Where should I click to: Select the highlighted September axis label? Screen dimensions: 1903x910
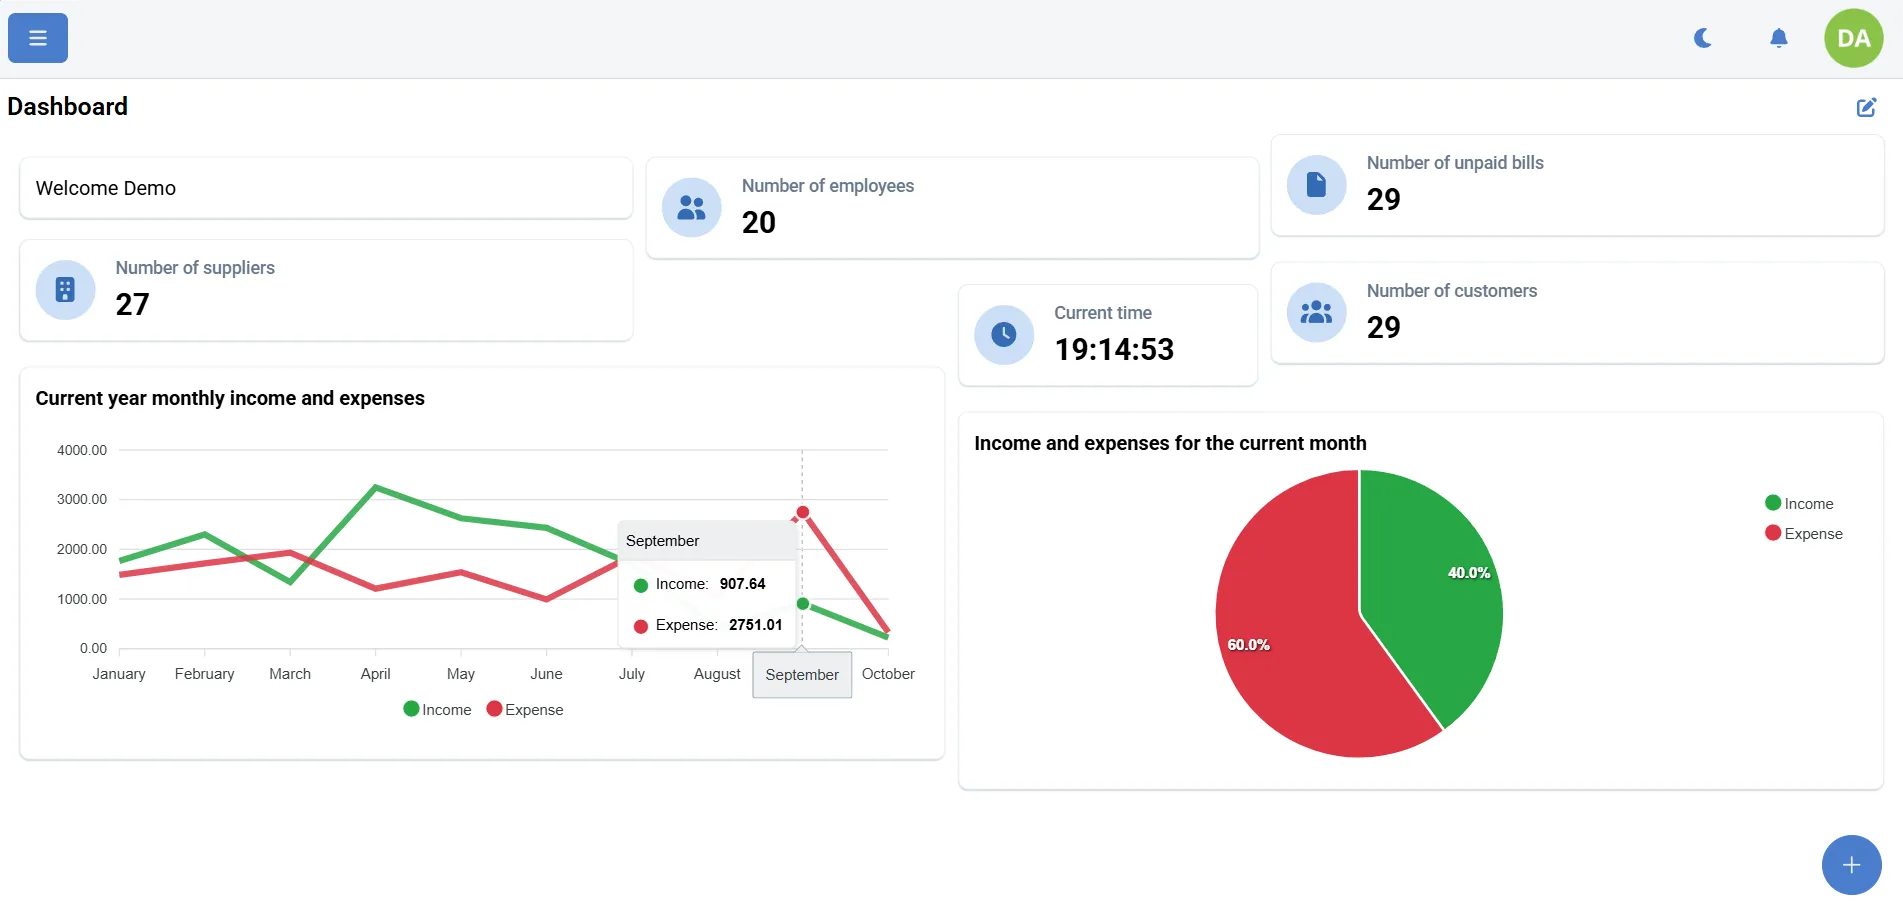801,674
